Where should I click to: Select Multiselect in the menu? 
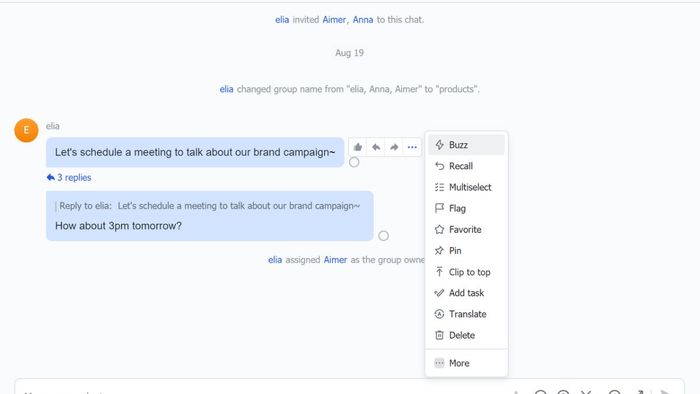tap(466, 187)
